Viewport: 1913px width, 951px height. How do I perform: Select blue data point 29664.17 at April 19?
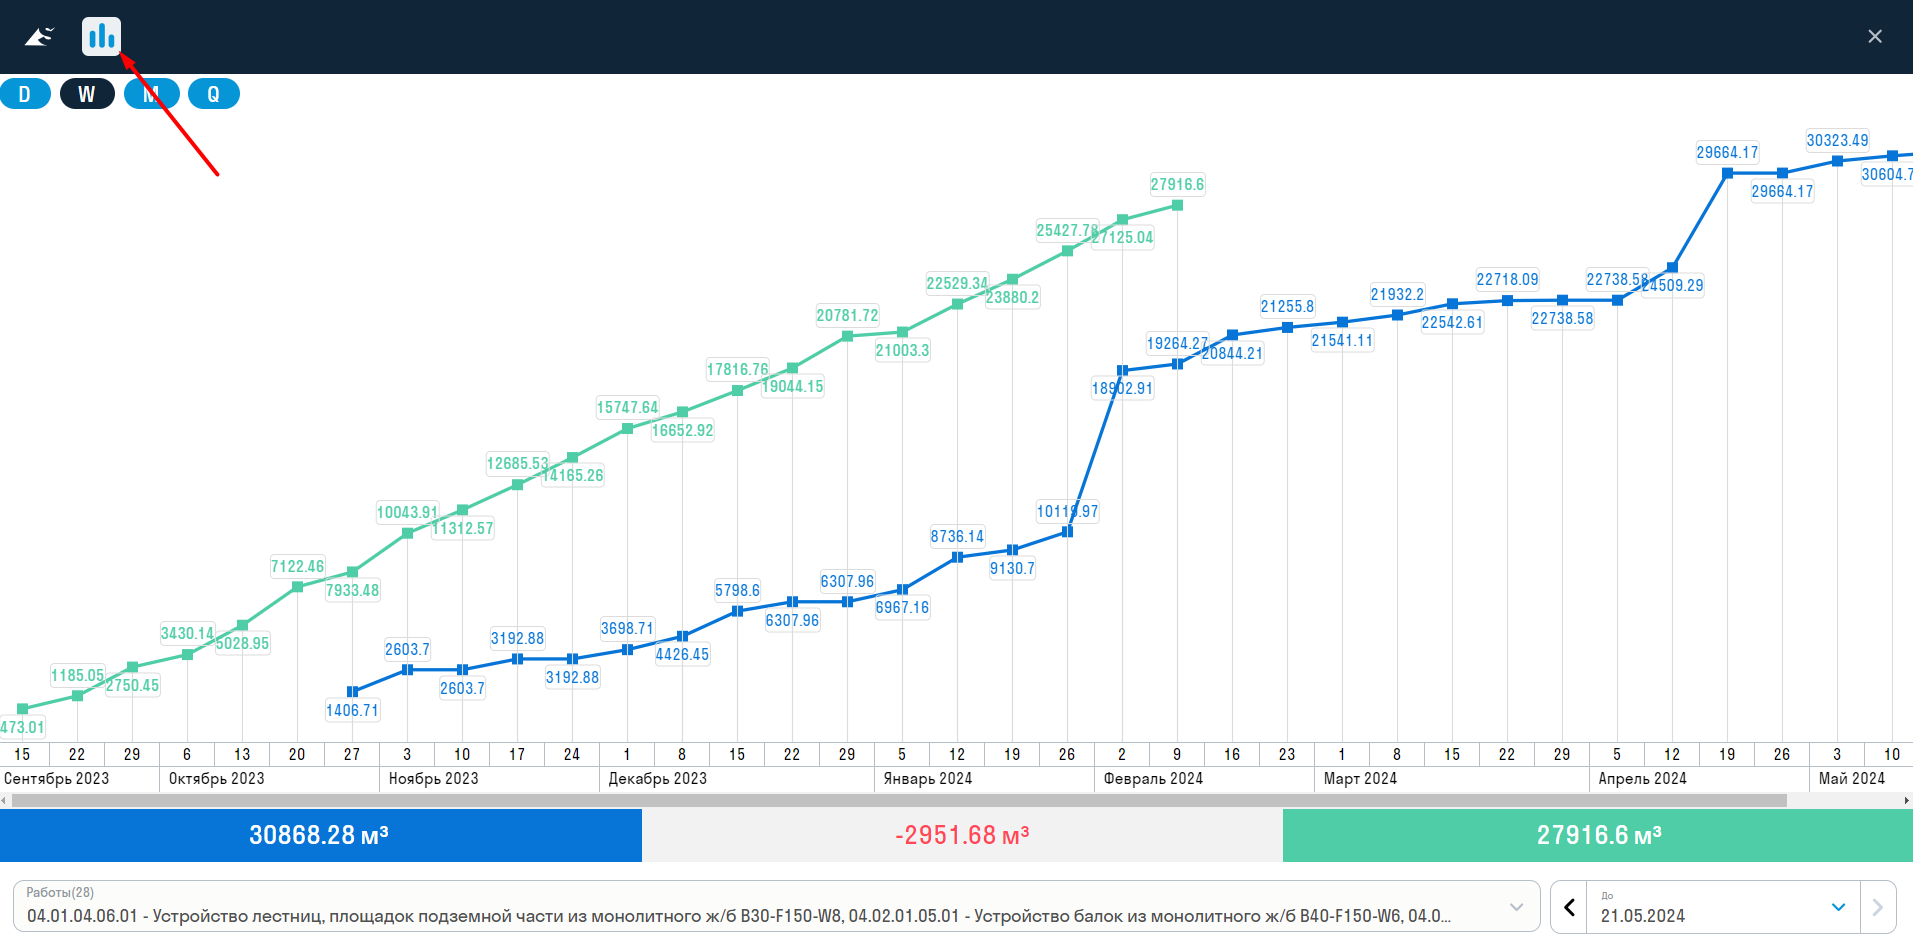tap(1727, 173)
